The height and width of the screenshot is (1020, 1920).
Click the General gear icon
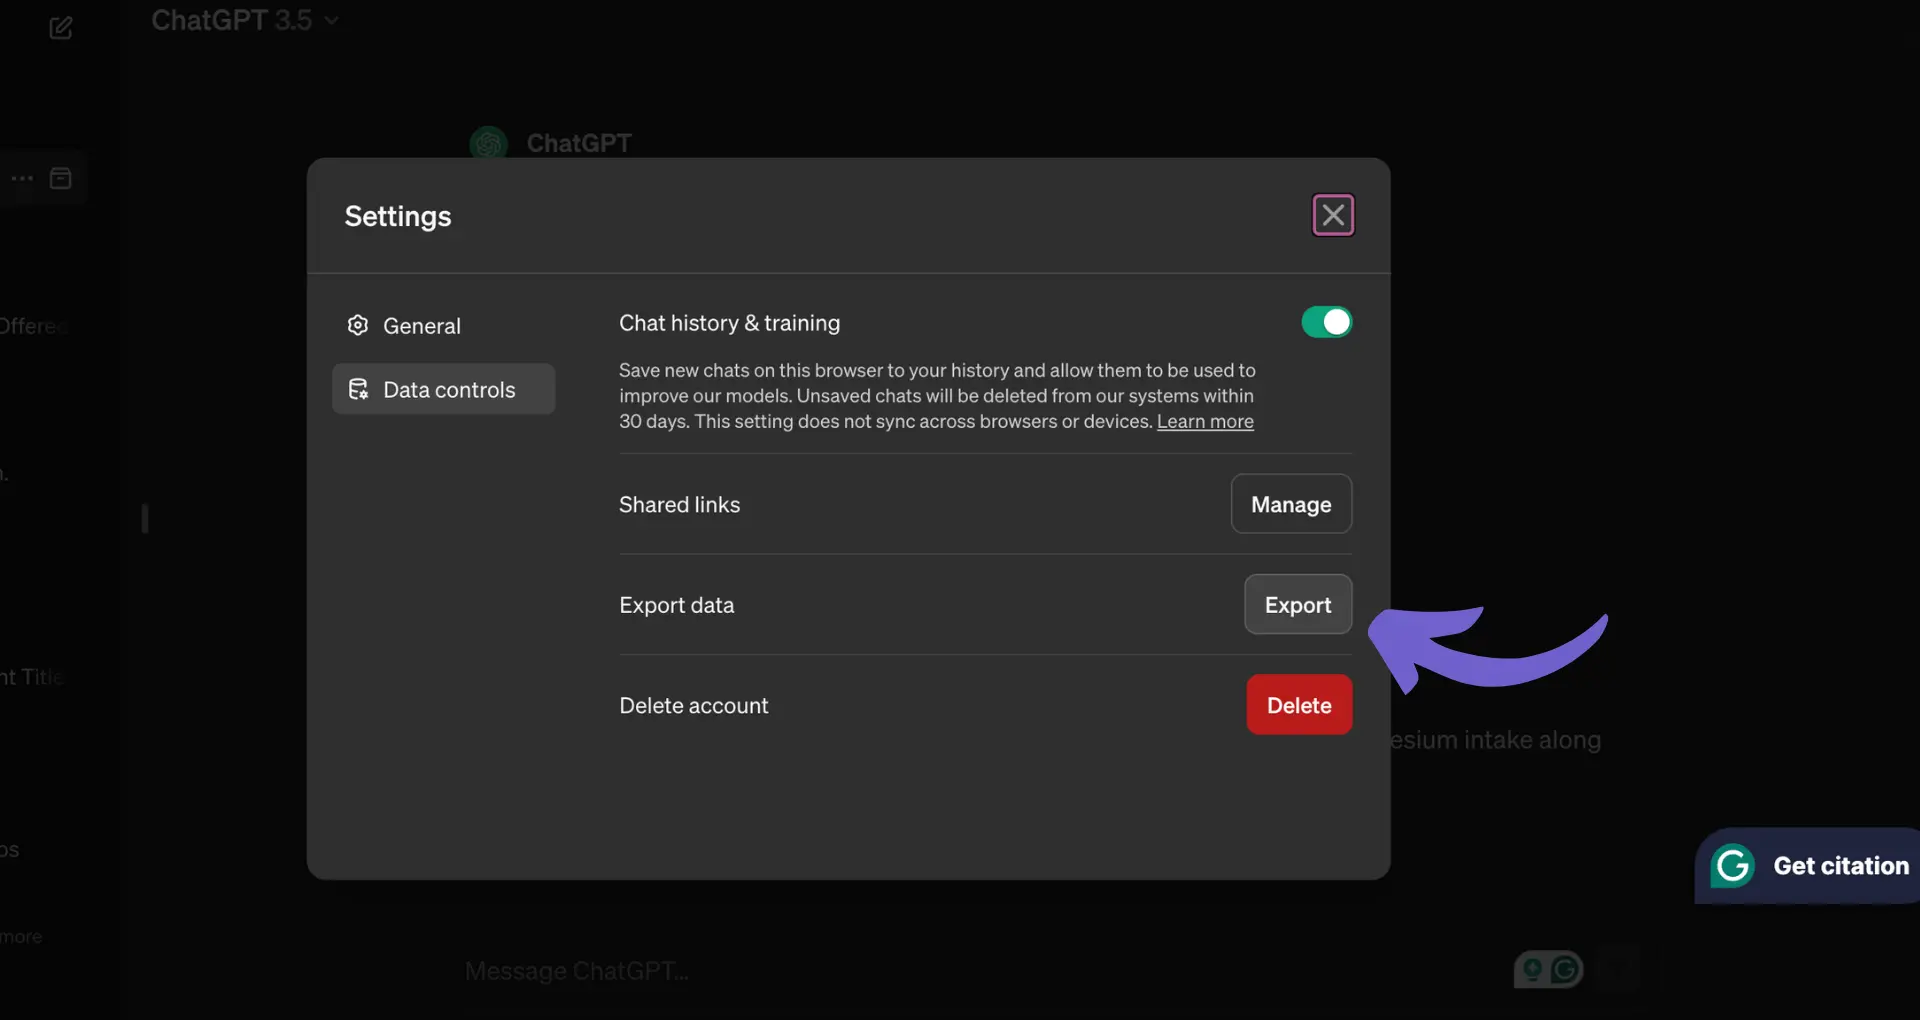tap(358, 325)
